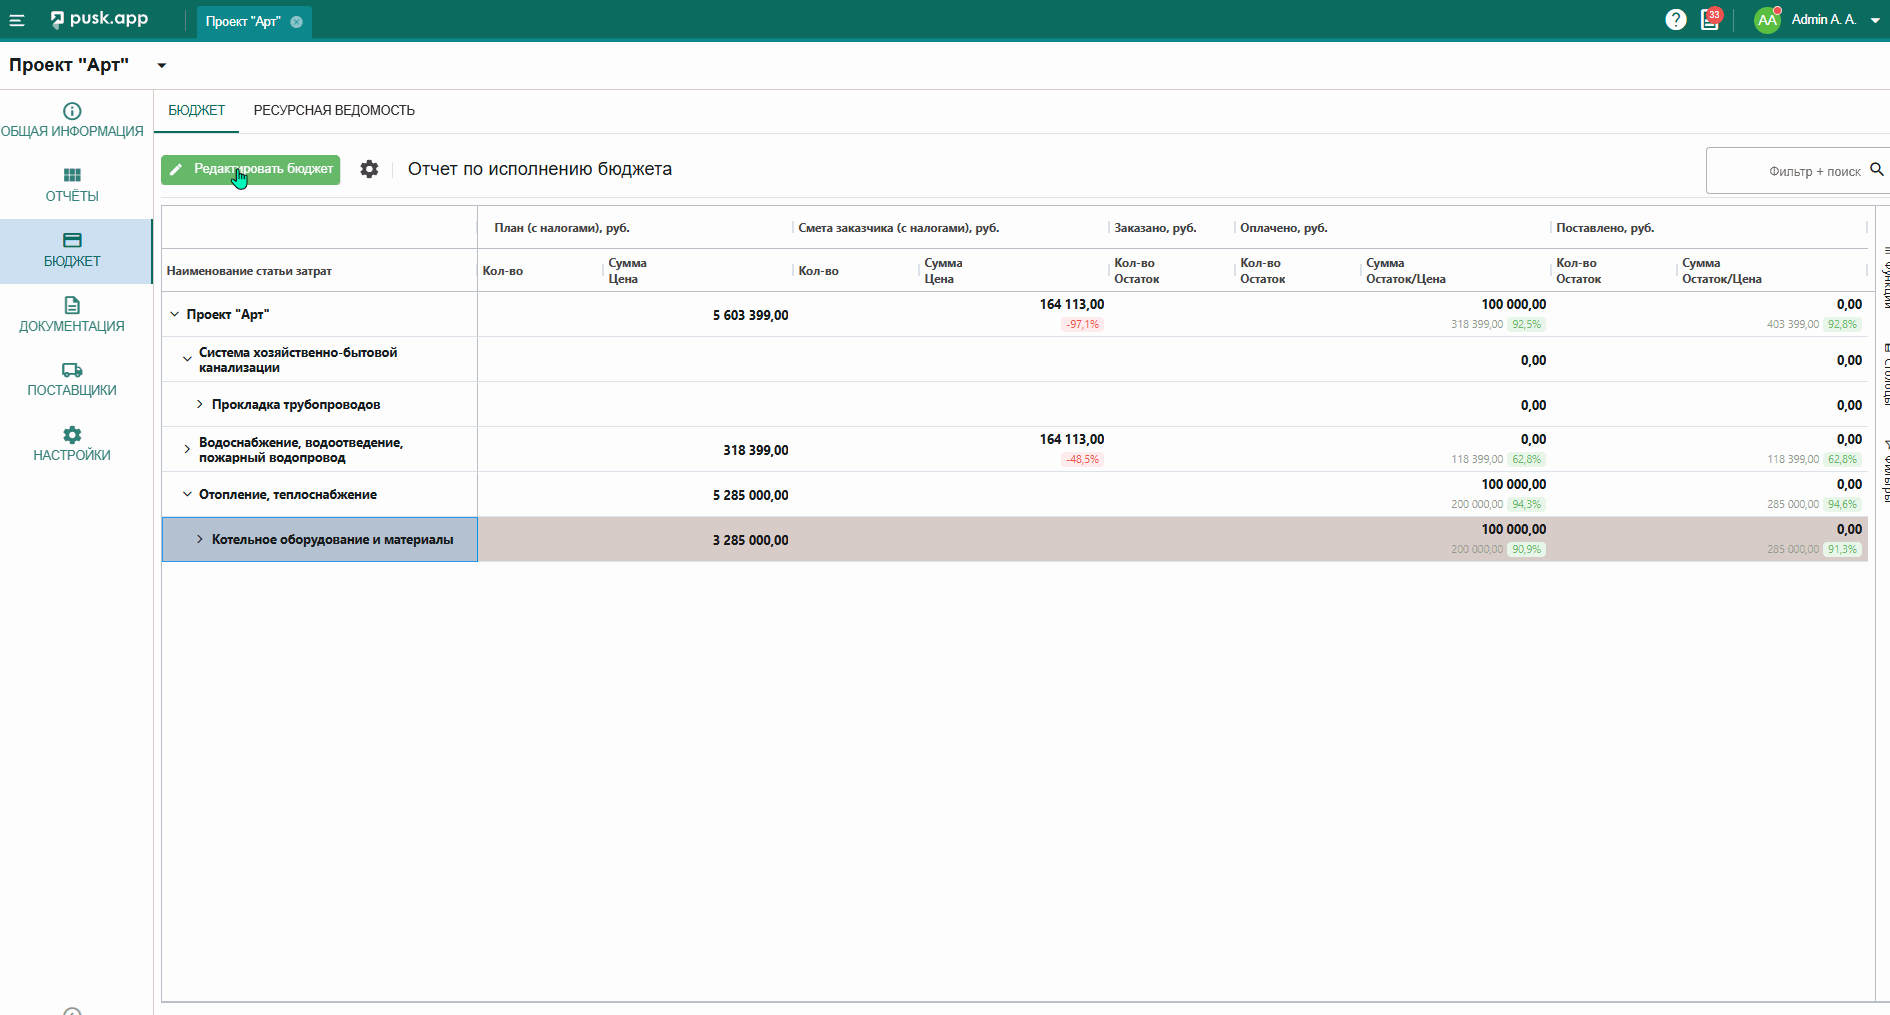Open the Отчёты section in sidebar
Screen dimensions: 1890x1015
[x=72, y=185]
